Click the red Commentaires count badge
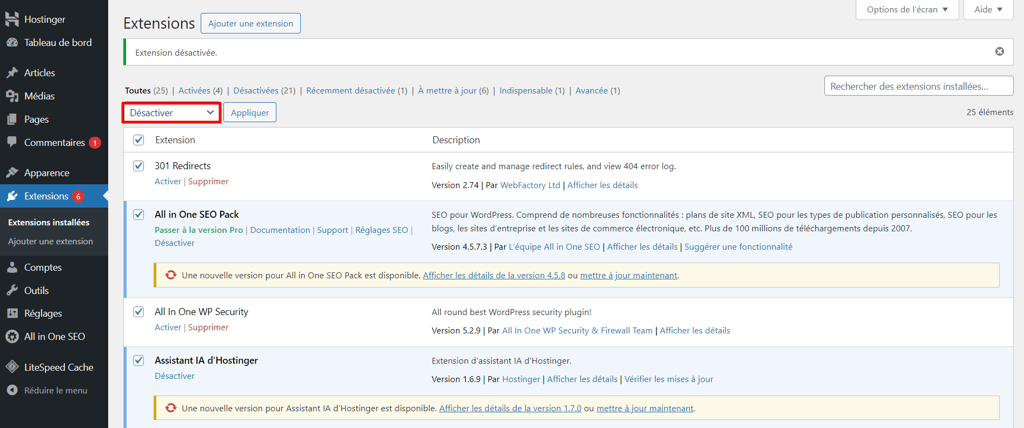This screenshot has height=428, width=1024. pos(95,142)
